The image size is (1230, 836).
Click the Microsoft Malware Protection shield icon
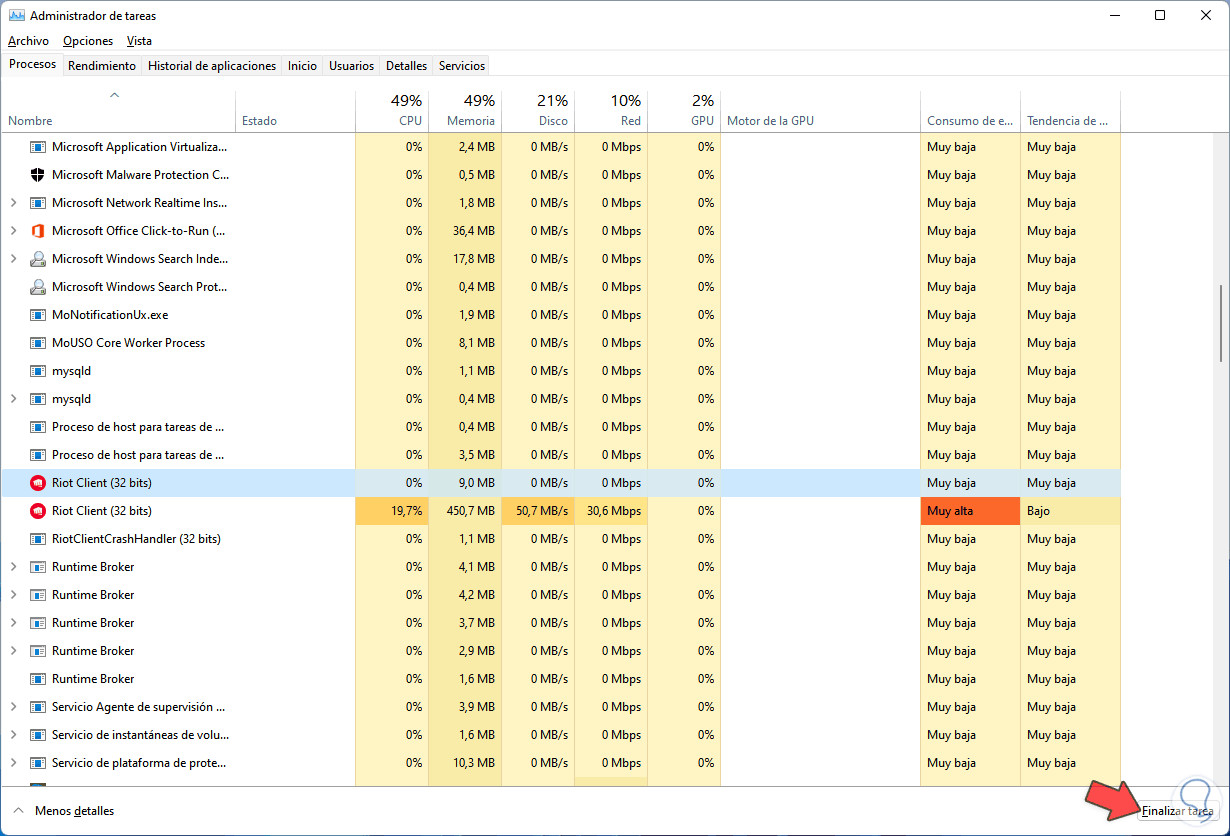tap(38, 175)
